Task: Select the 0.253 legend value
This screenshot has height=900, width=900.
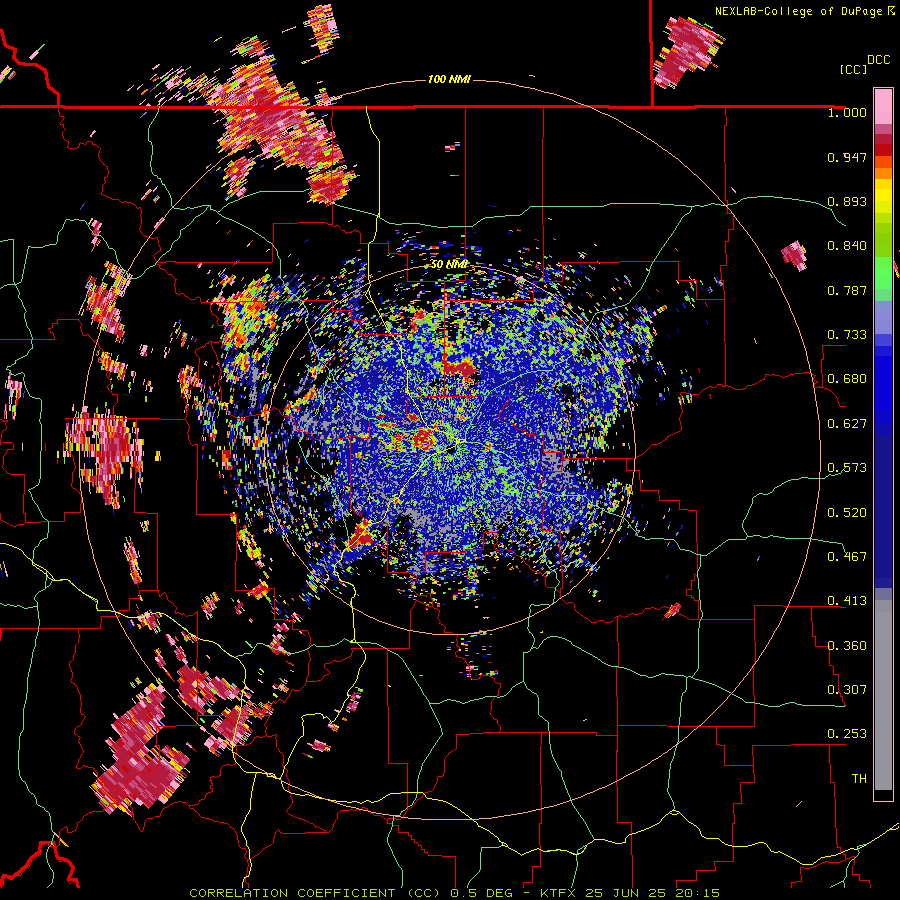Action: pyautogui.click(x=847, y=734)
